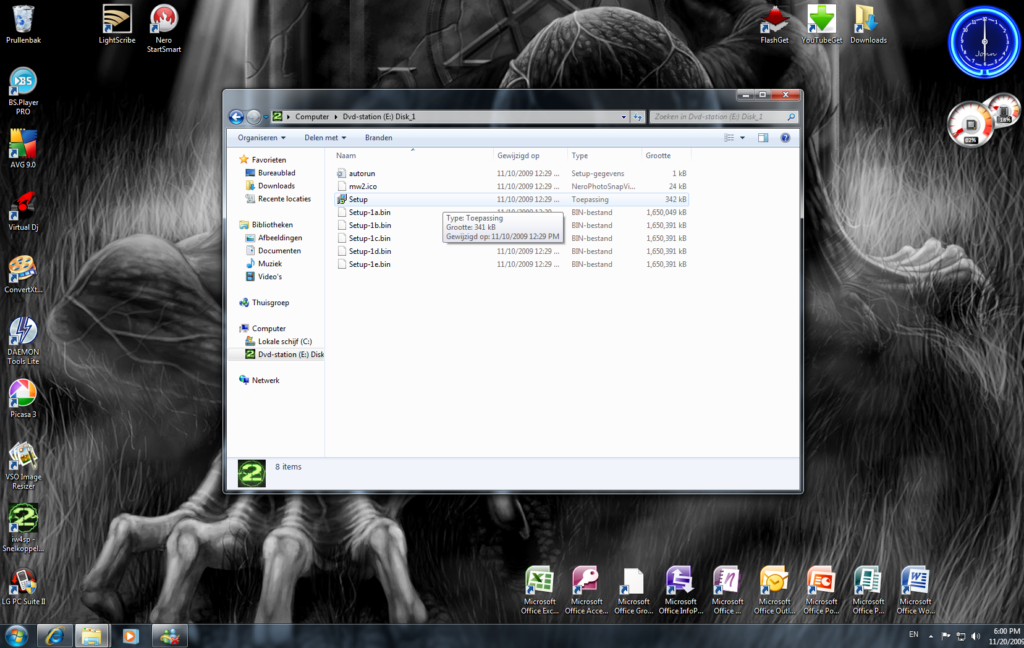The image size is (1024, 648).
Task: Select YouTubeGet desktop shortcut
Action: [x=822, y=25]
